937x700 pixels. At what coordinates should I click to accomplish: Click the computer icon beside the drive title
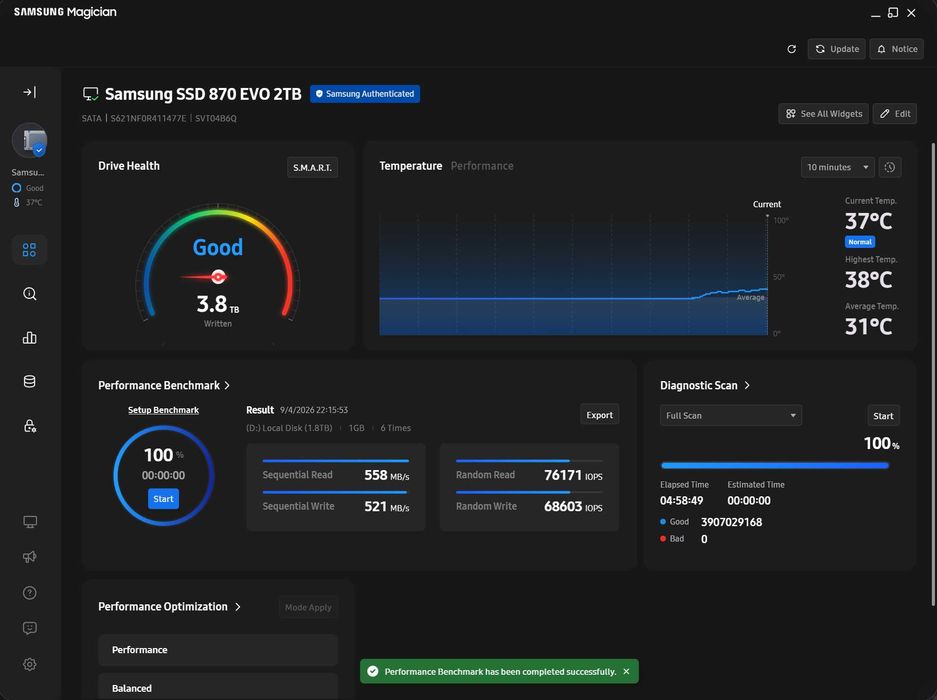pos(91,94)
